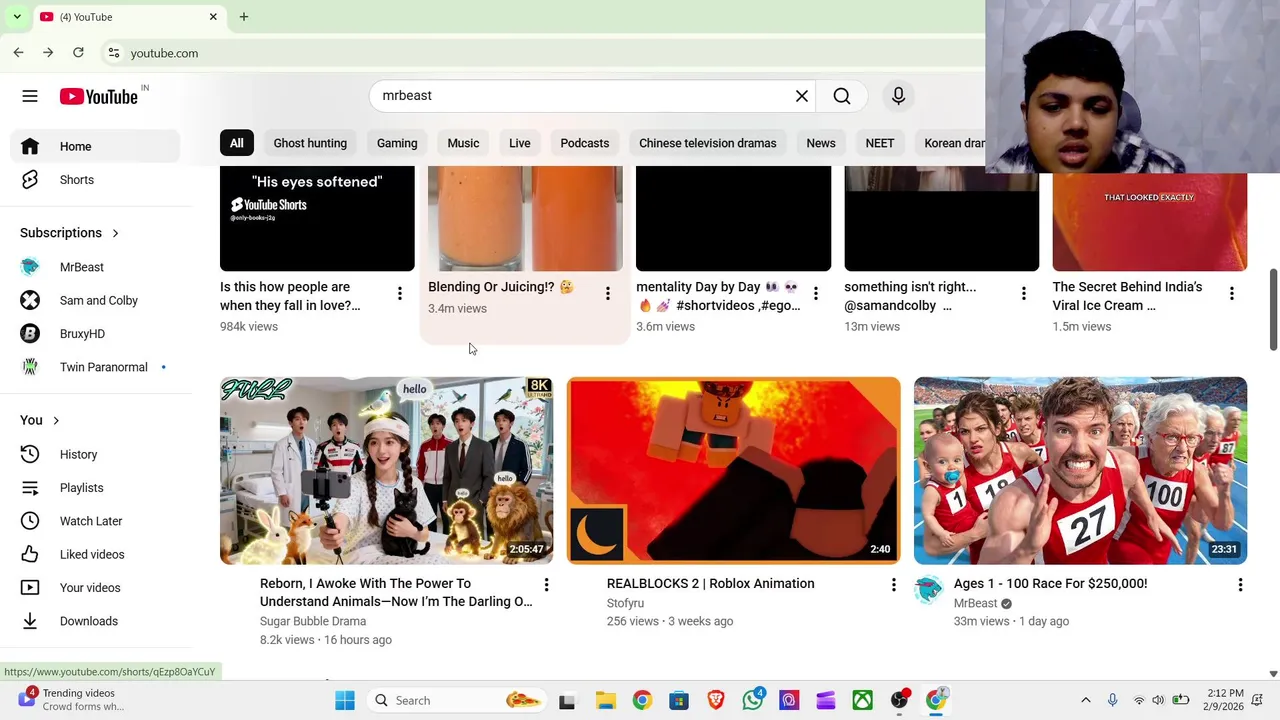Screen dimensions: 1280x720
Task: Open Home in sidebar
Action: click(x=96, y=146)
